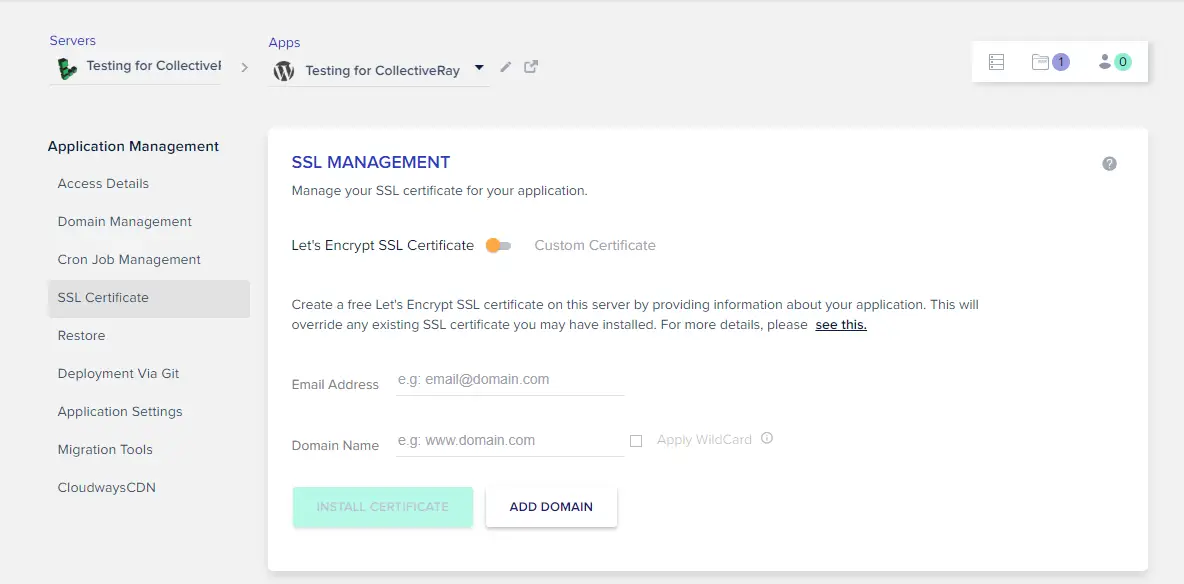Click the Servers breadcrumb link
1184x584 pixels.
(72, 40)
